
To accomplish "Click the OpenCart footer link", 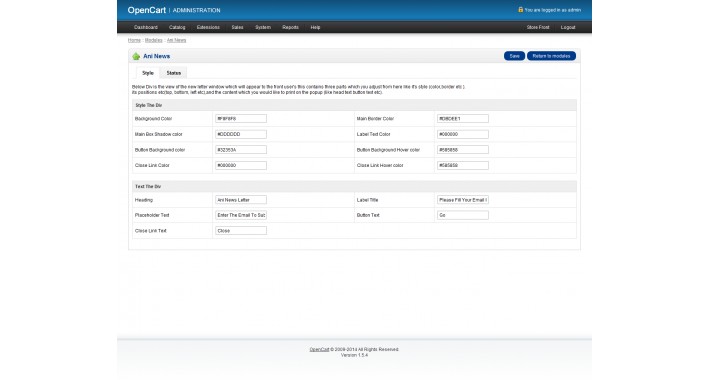I will tap(319, 350).
